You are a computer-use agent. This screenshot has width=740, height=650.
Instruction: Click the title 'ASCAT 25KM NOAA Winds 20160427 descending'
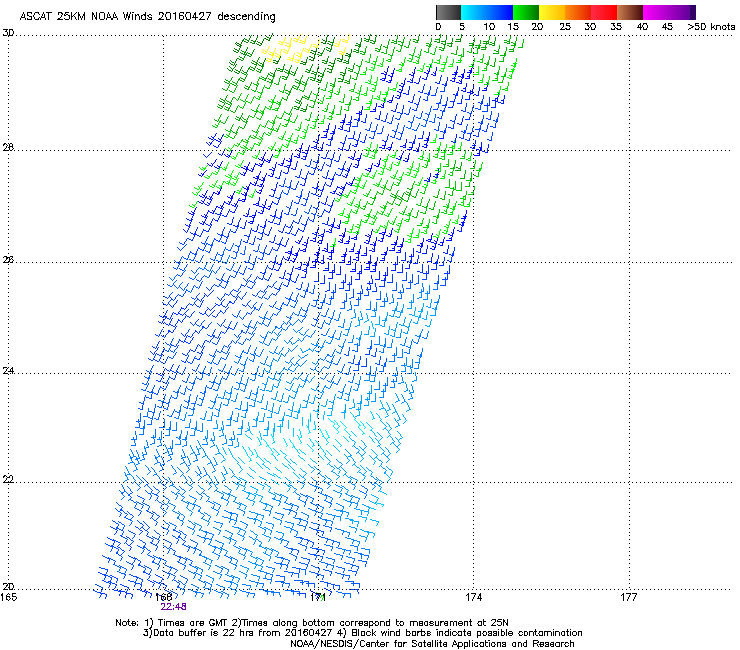coord(147,16)
